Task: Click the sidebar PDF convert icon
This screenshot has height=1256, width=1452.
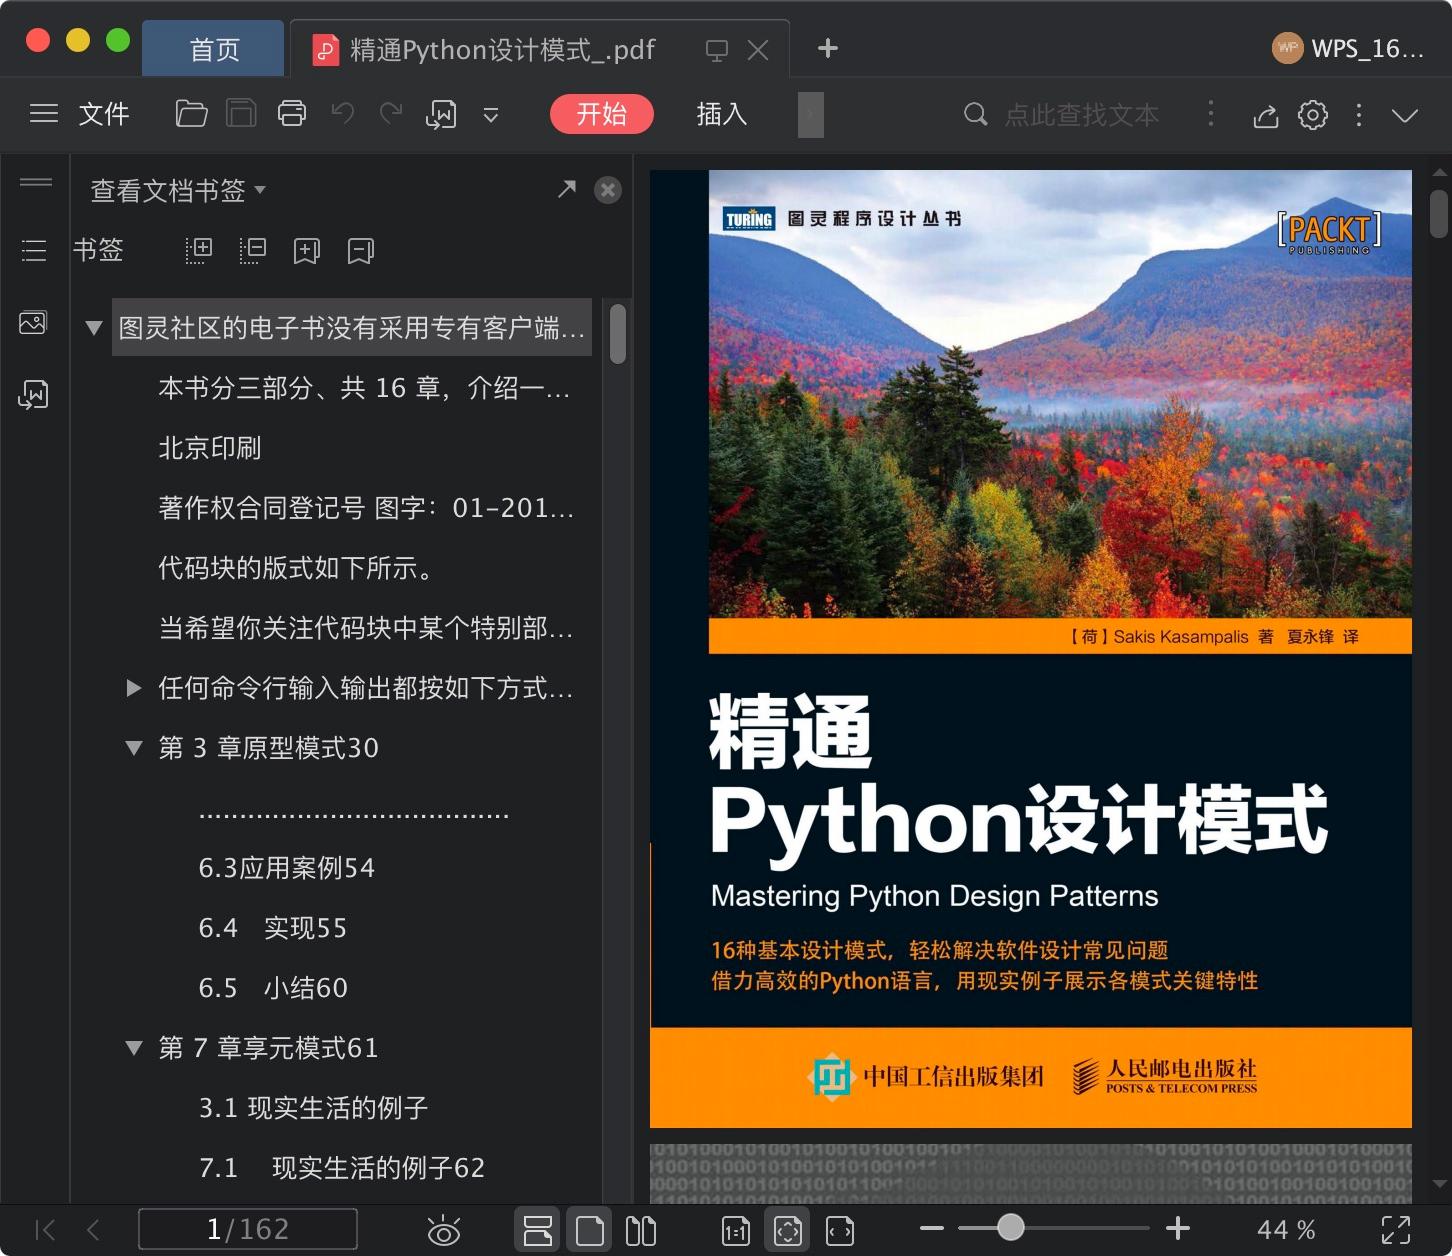Action: [x=33, y=394]
